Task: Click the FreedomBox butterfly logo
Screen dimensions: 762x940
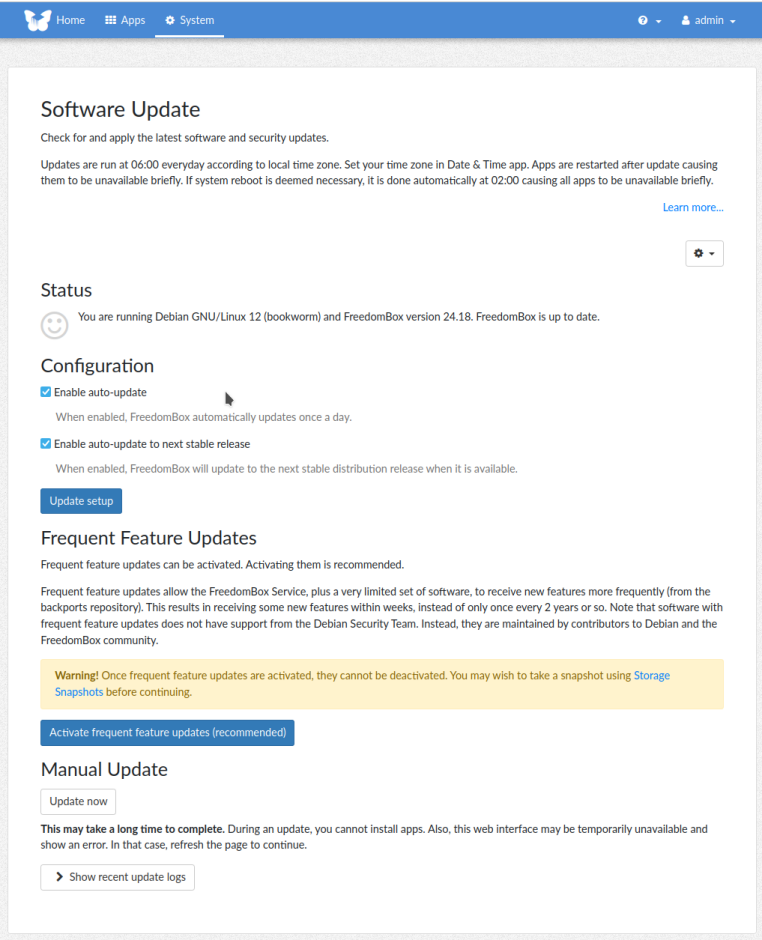Action: 37,20
